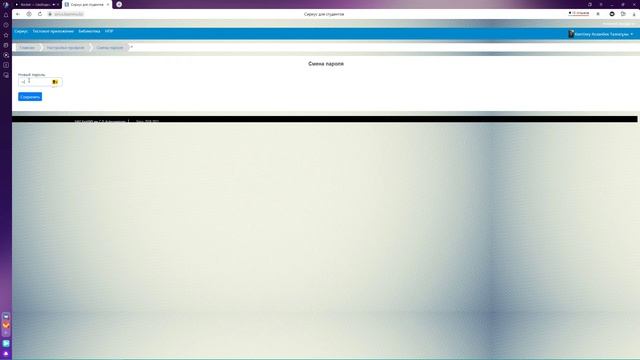Click the 'Сохранить' button
The image size is (640, 360).
click(x=30, y=97)
